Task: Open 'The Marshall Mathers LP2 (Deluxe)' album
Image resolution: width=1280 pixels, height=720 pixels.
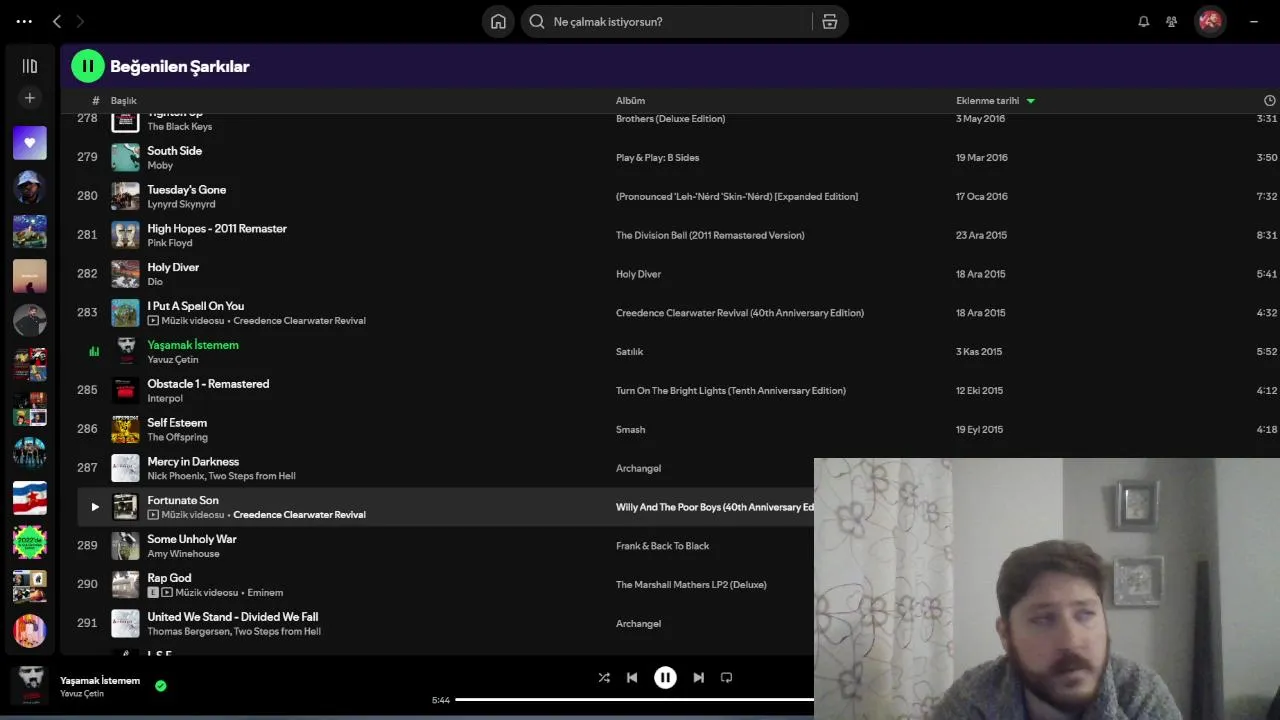Action: point(691,585)
